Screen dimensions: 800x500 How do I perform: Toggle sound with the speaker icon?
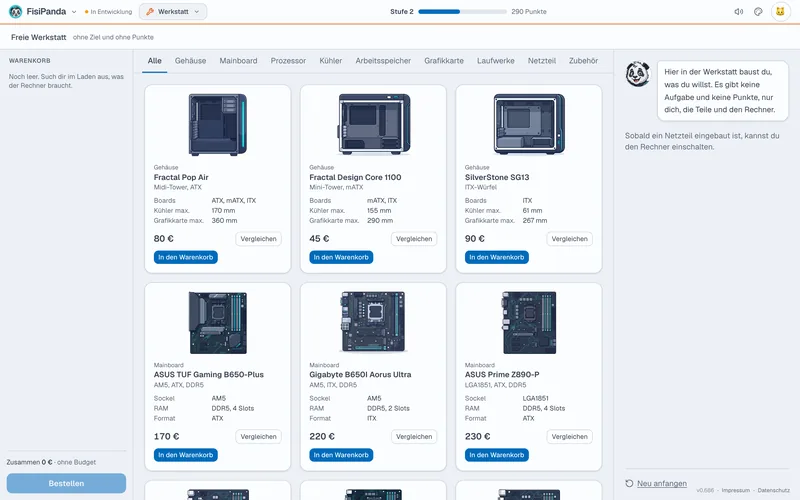pos(738,11)
